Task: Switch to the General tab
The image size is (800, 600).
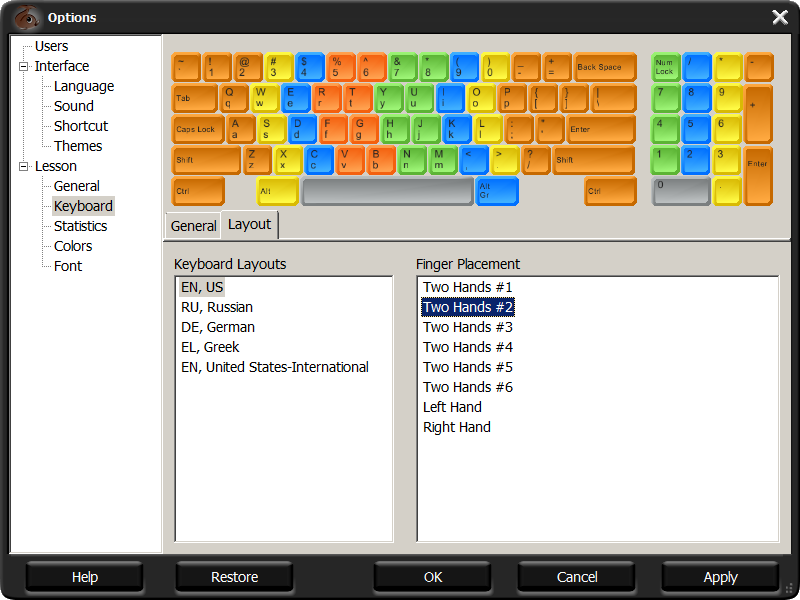Action: click(193, 226)
